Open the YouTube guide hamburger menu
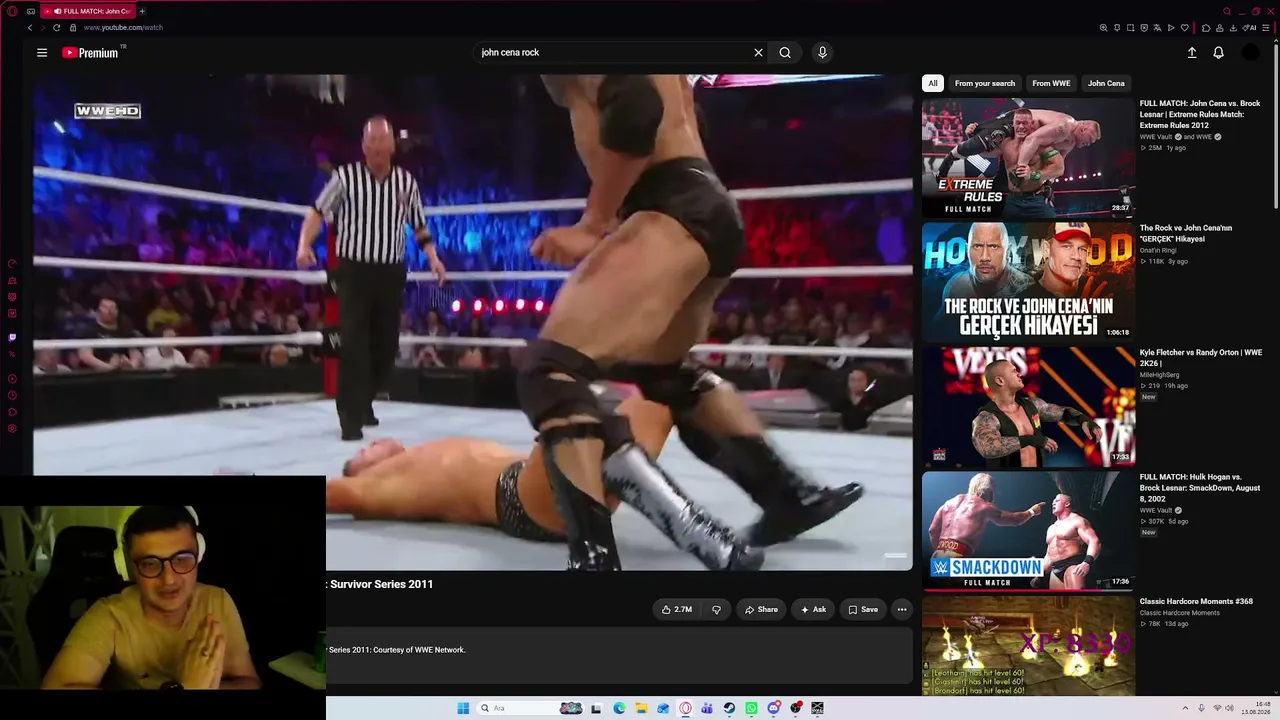This screenshot has width=1280, height=720. [x=42, y=53]
